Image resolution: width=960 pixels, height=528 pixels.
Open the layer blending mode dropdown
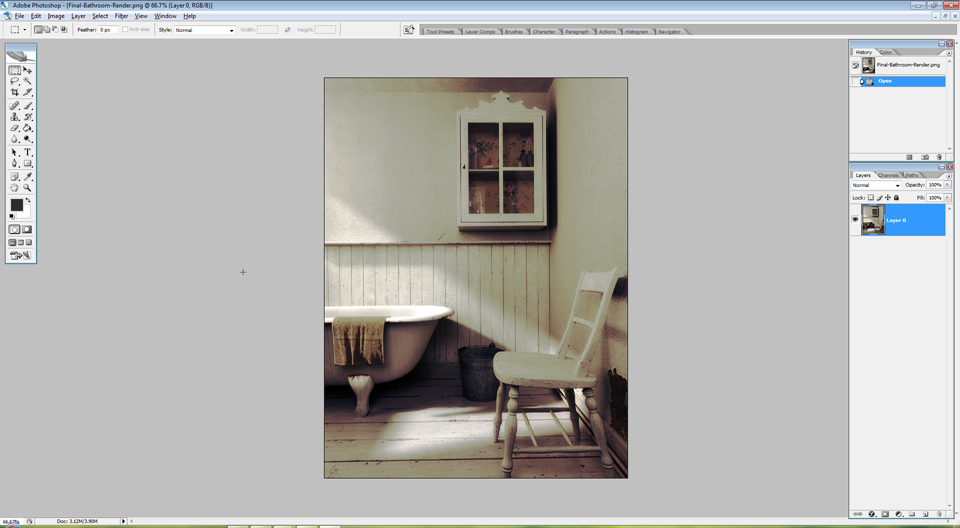876,185
